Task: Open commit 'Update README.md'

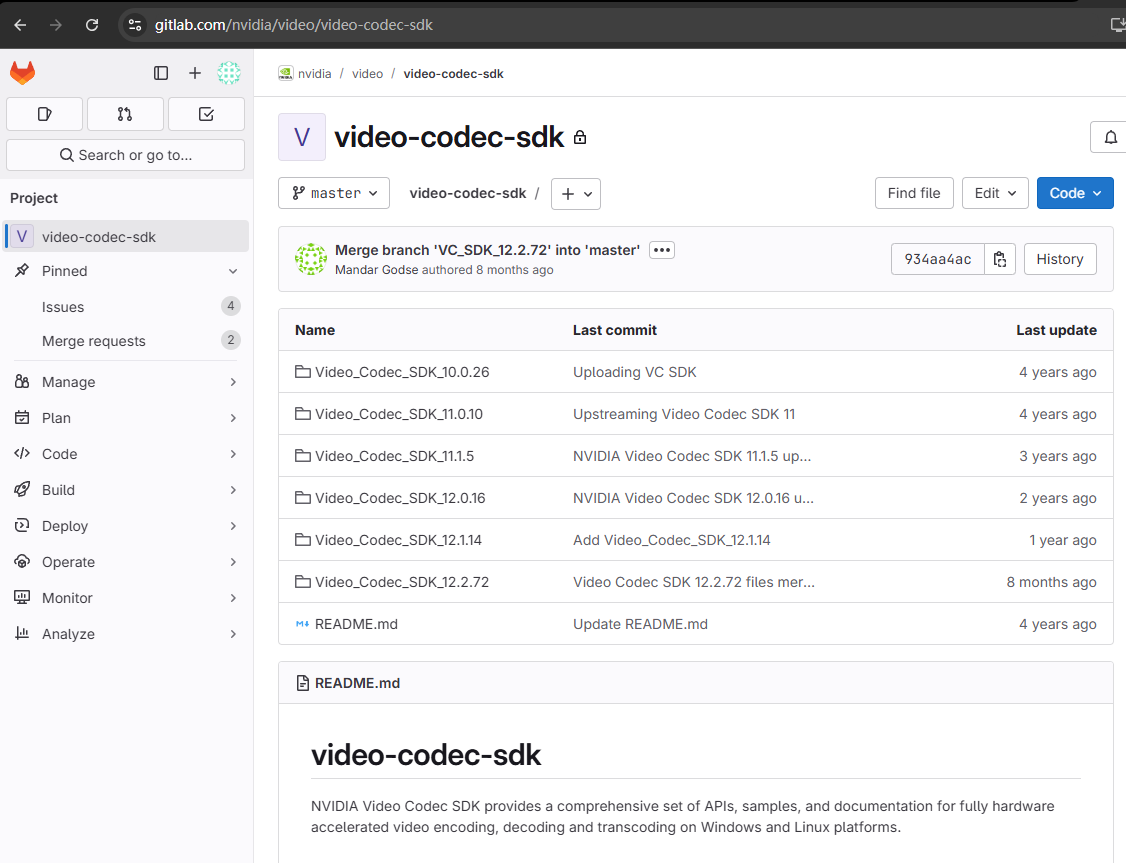Action: point(641,624)
